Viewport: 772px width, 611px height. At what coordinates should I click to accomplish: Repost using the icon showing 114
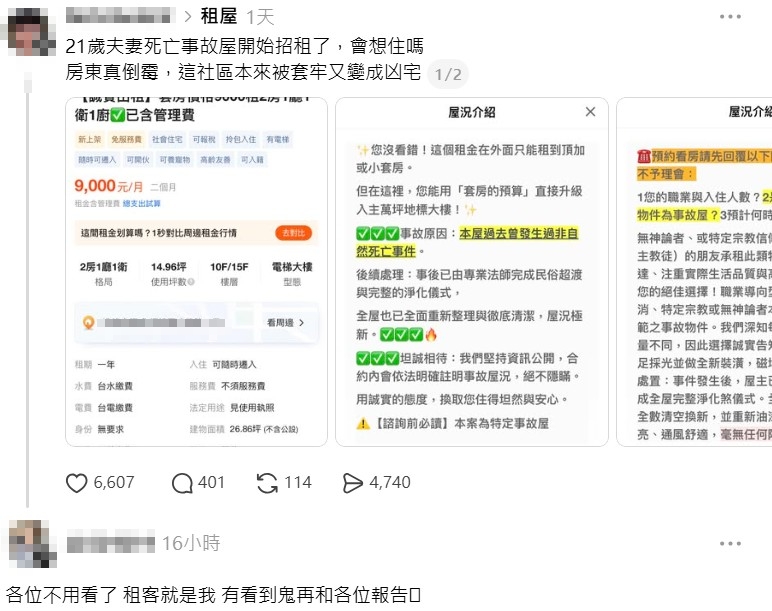pos(267,483)
